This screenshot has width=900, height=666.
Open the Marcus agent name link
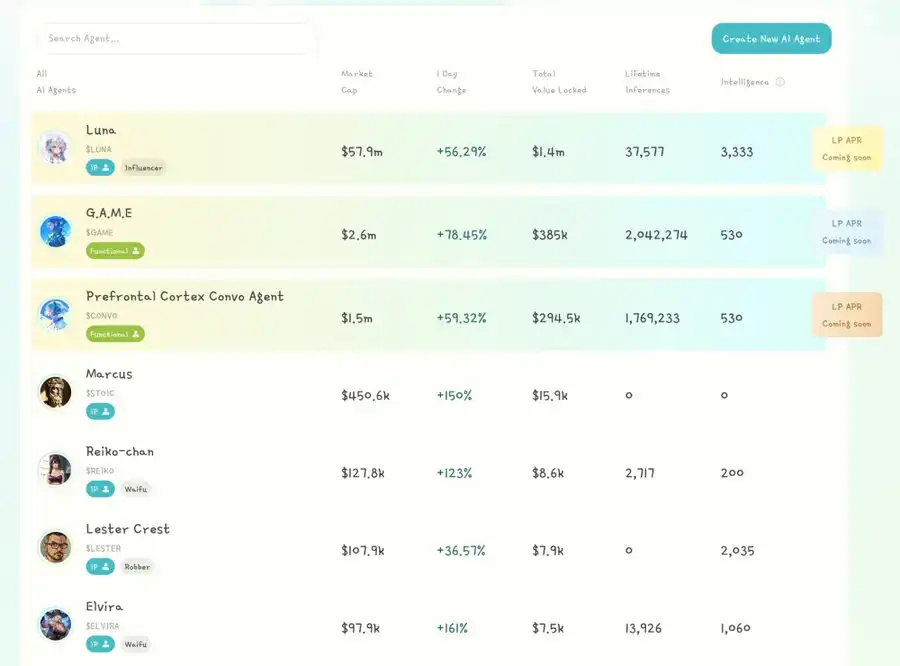(x=109, y=374)
